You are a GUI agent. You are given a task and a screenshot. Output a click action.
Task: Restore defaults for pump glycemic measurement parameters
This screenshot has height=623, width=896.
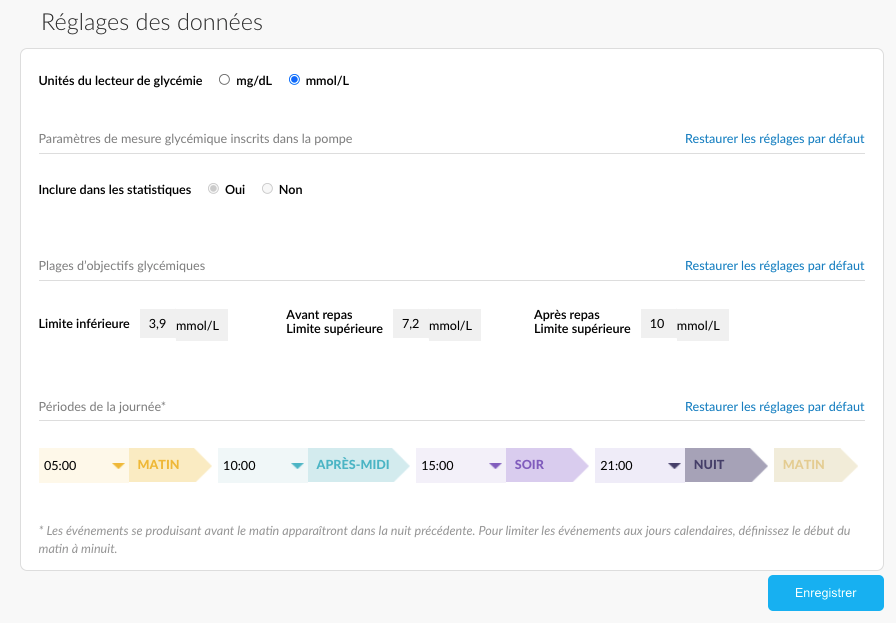774,139
